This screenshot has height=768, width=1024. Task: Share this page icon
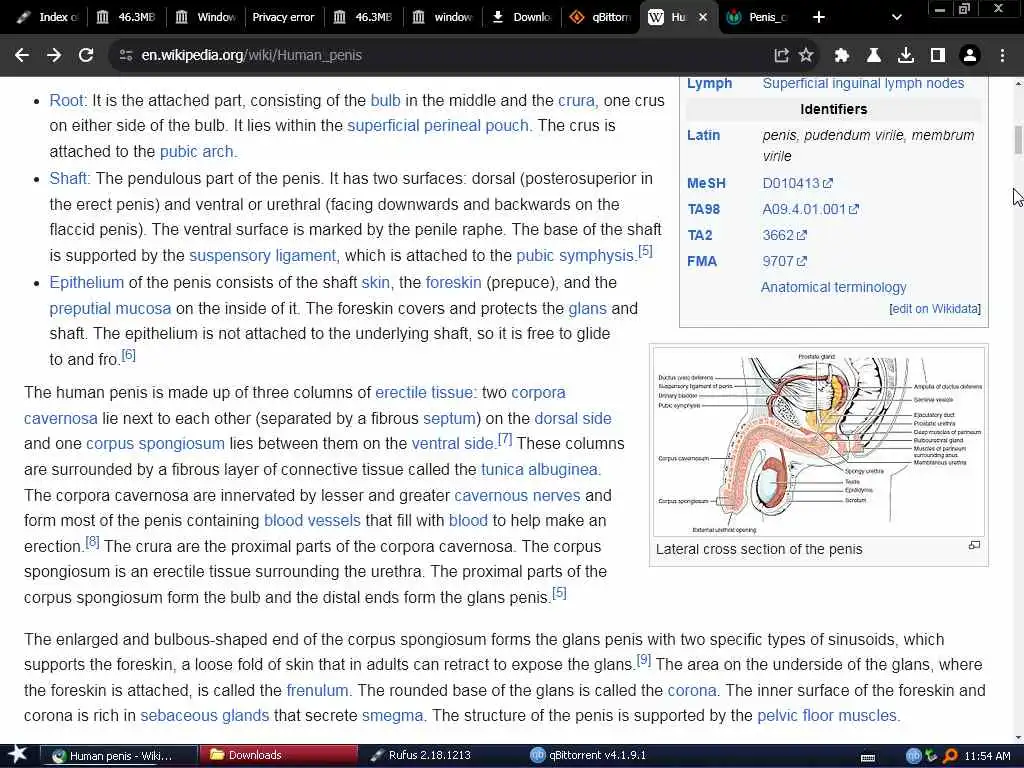781,56
